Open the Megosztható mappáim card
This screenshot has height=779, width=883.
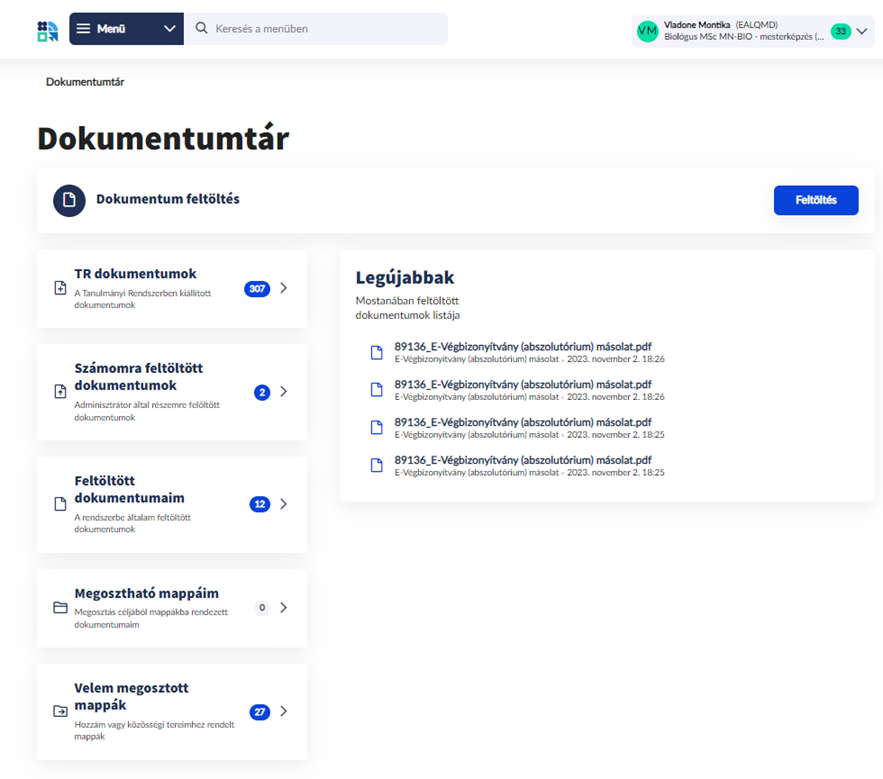pyautogui.click(x=146, y=594)
